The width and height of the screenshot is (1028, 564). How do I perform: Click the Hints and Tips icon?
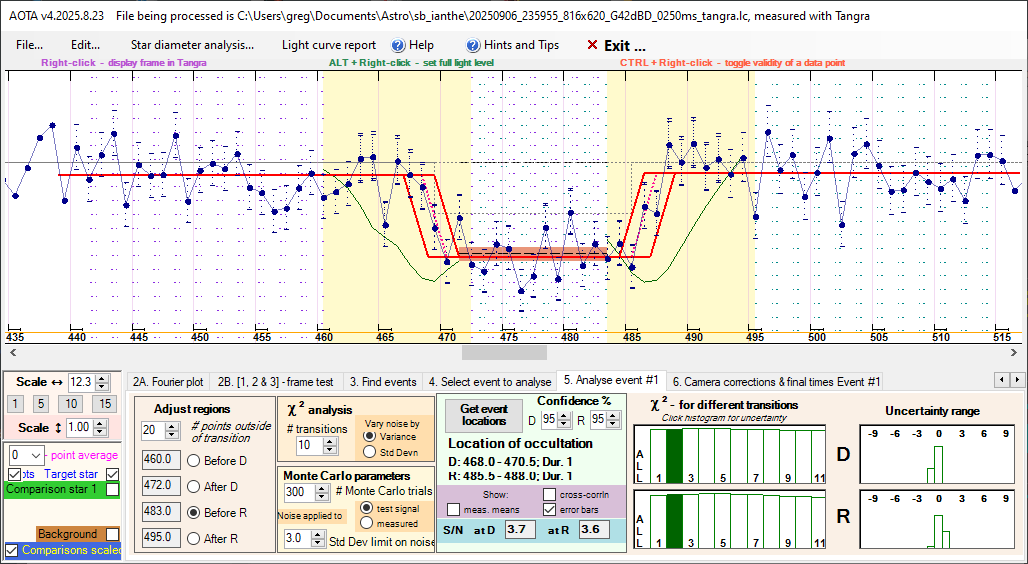pyautogui.click(x=473, y=45)
